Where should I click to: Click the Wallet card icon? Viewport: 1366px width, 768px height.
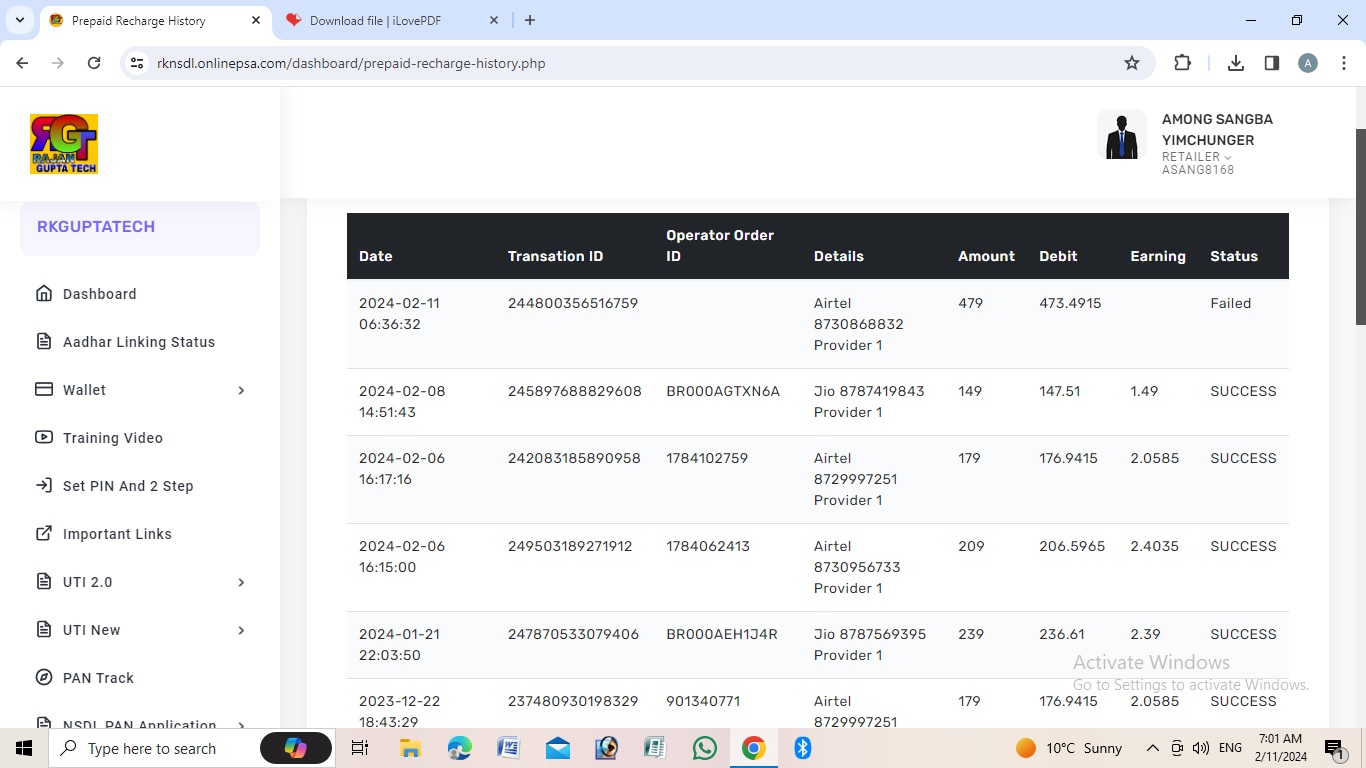[44, 390]
